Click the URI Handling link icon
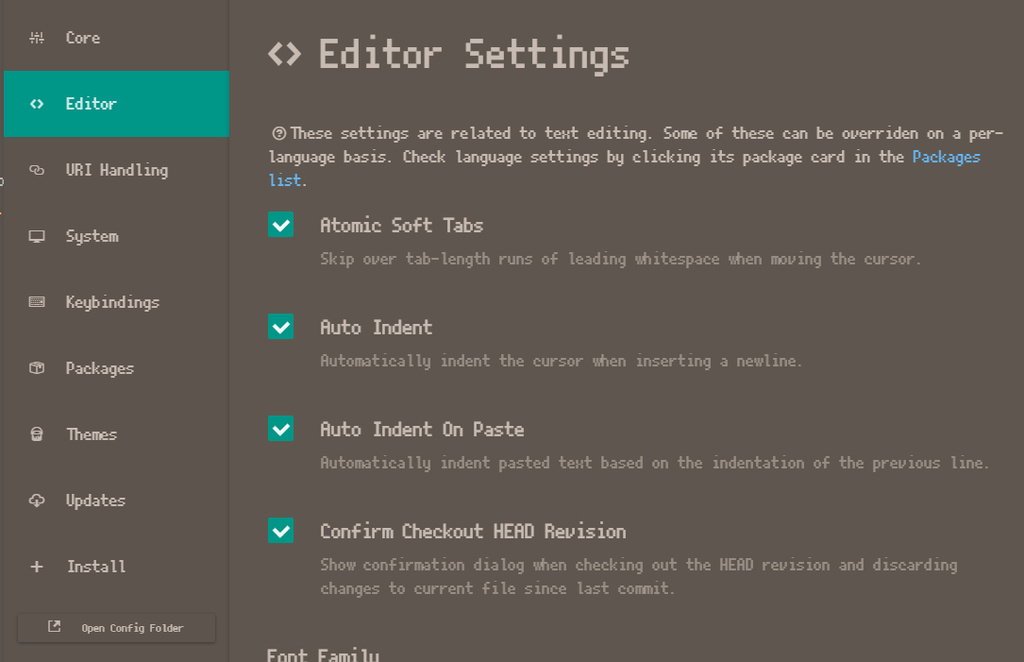Screen dimensions: 1024x662 (x=37, y=170)
